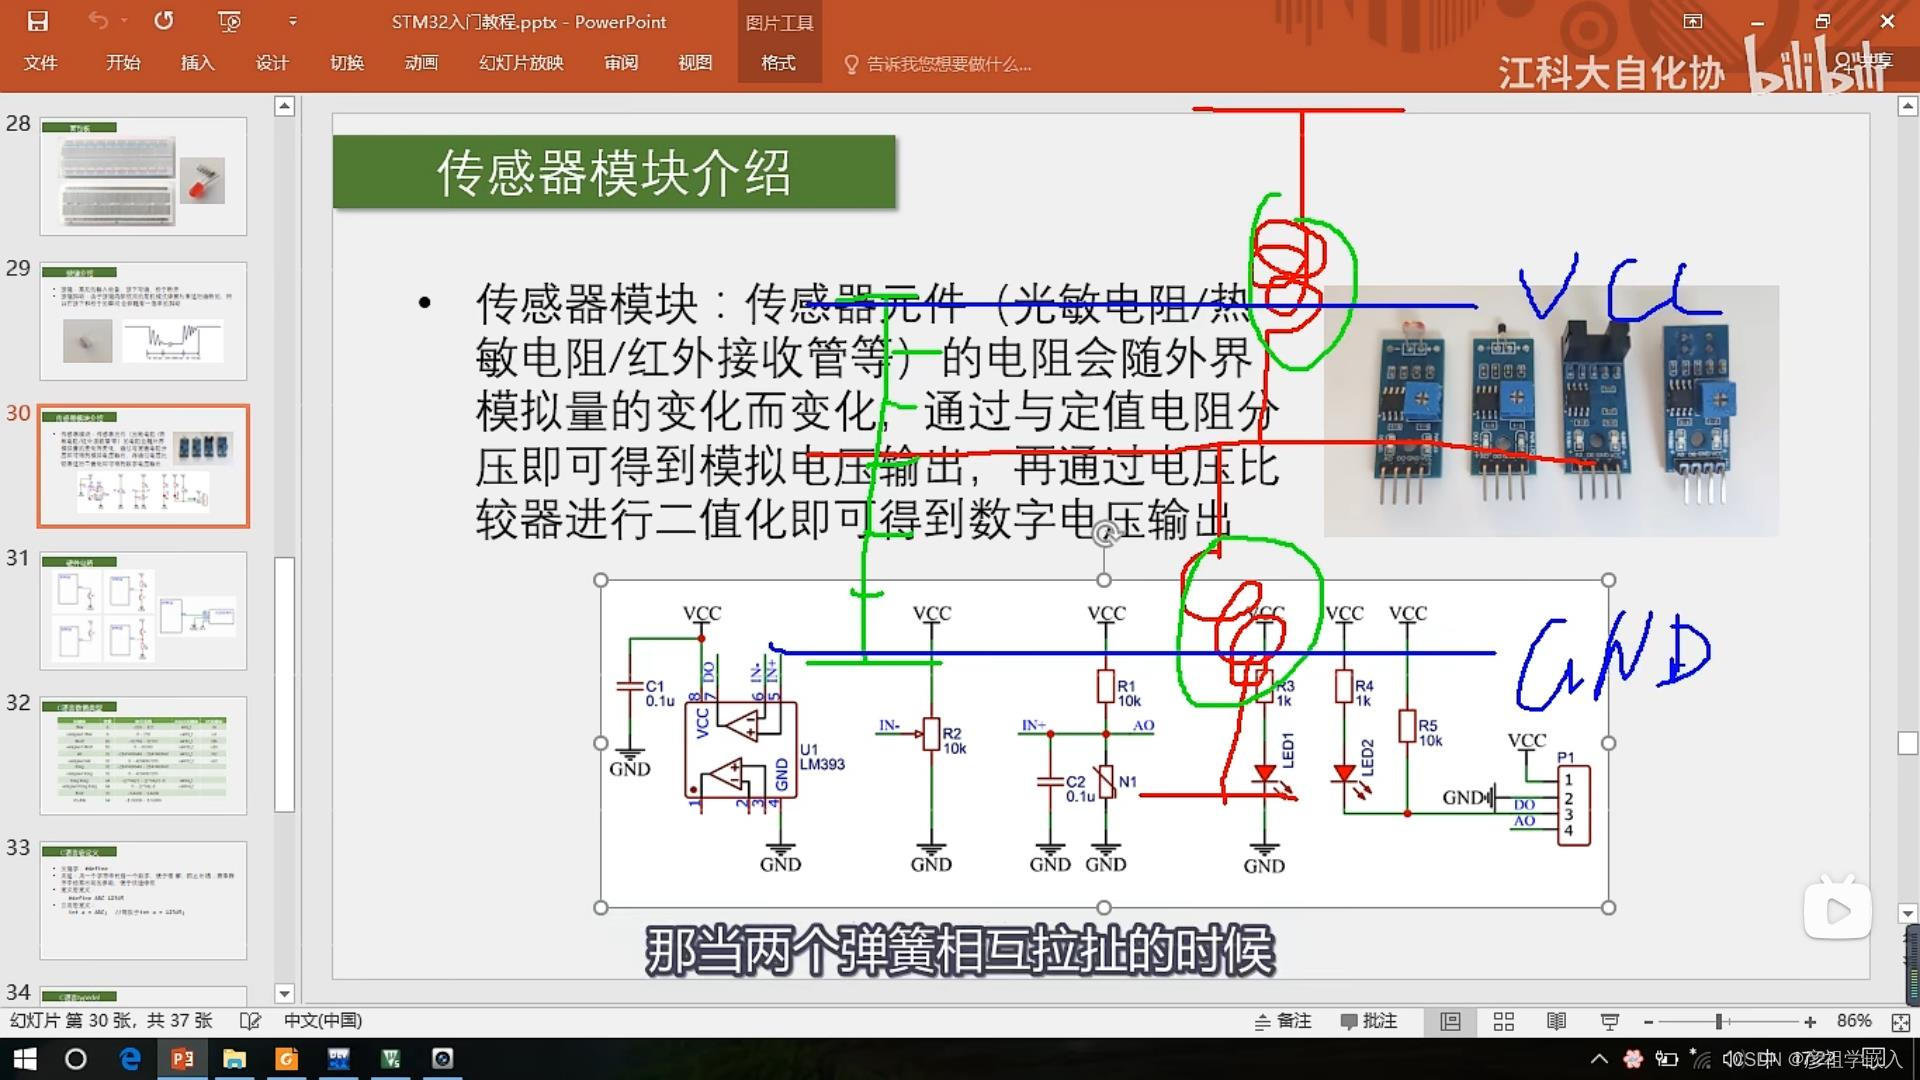The image size is (1920, 1080).
Task: Start slideshow icon in status bar
Action: (1609, 1021)
